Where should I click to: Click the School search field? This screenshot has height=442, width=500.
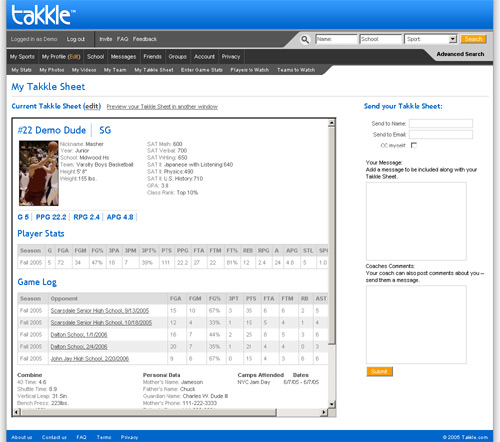pos(381,39)
